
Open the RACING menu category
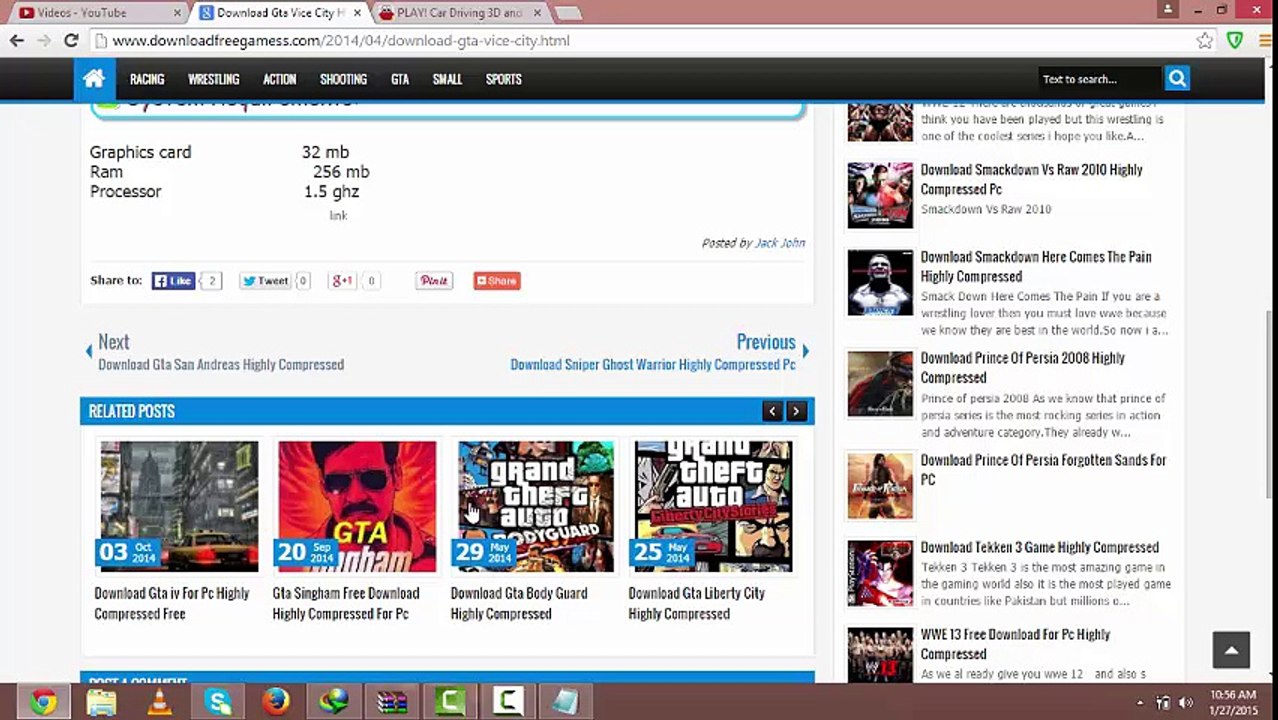click(x=147, y=79)
